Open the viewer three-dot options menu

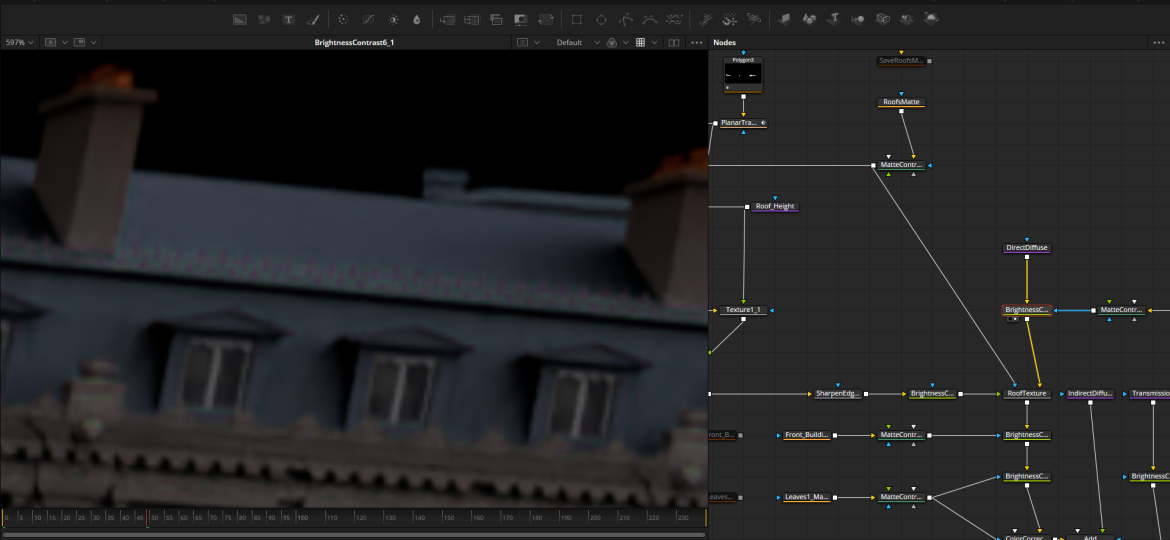pyautogui.click(x=697, y=43)
